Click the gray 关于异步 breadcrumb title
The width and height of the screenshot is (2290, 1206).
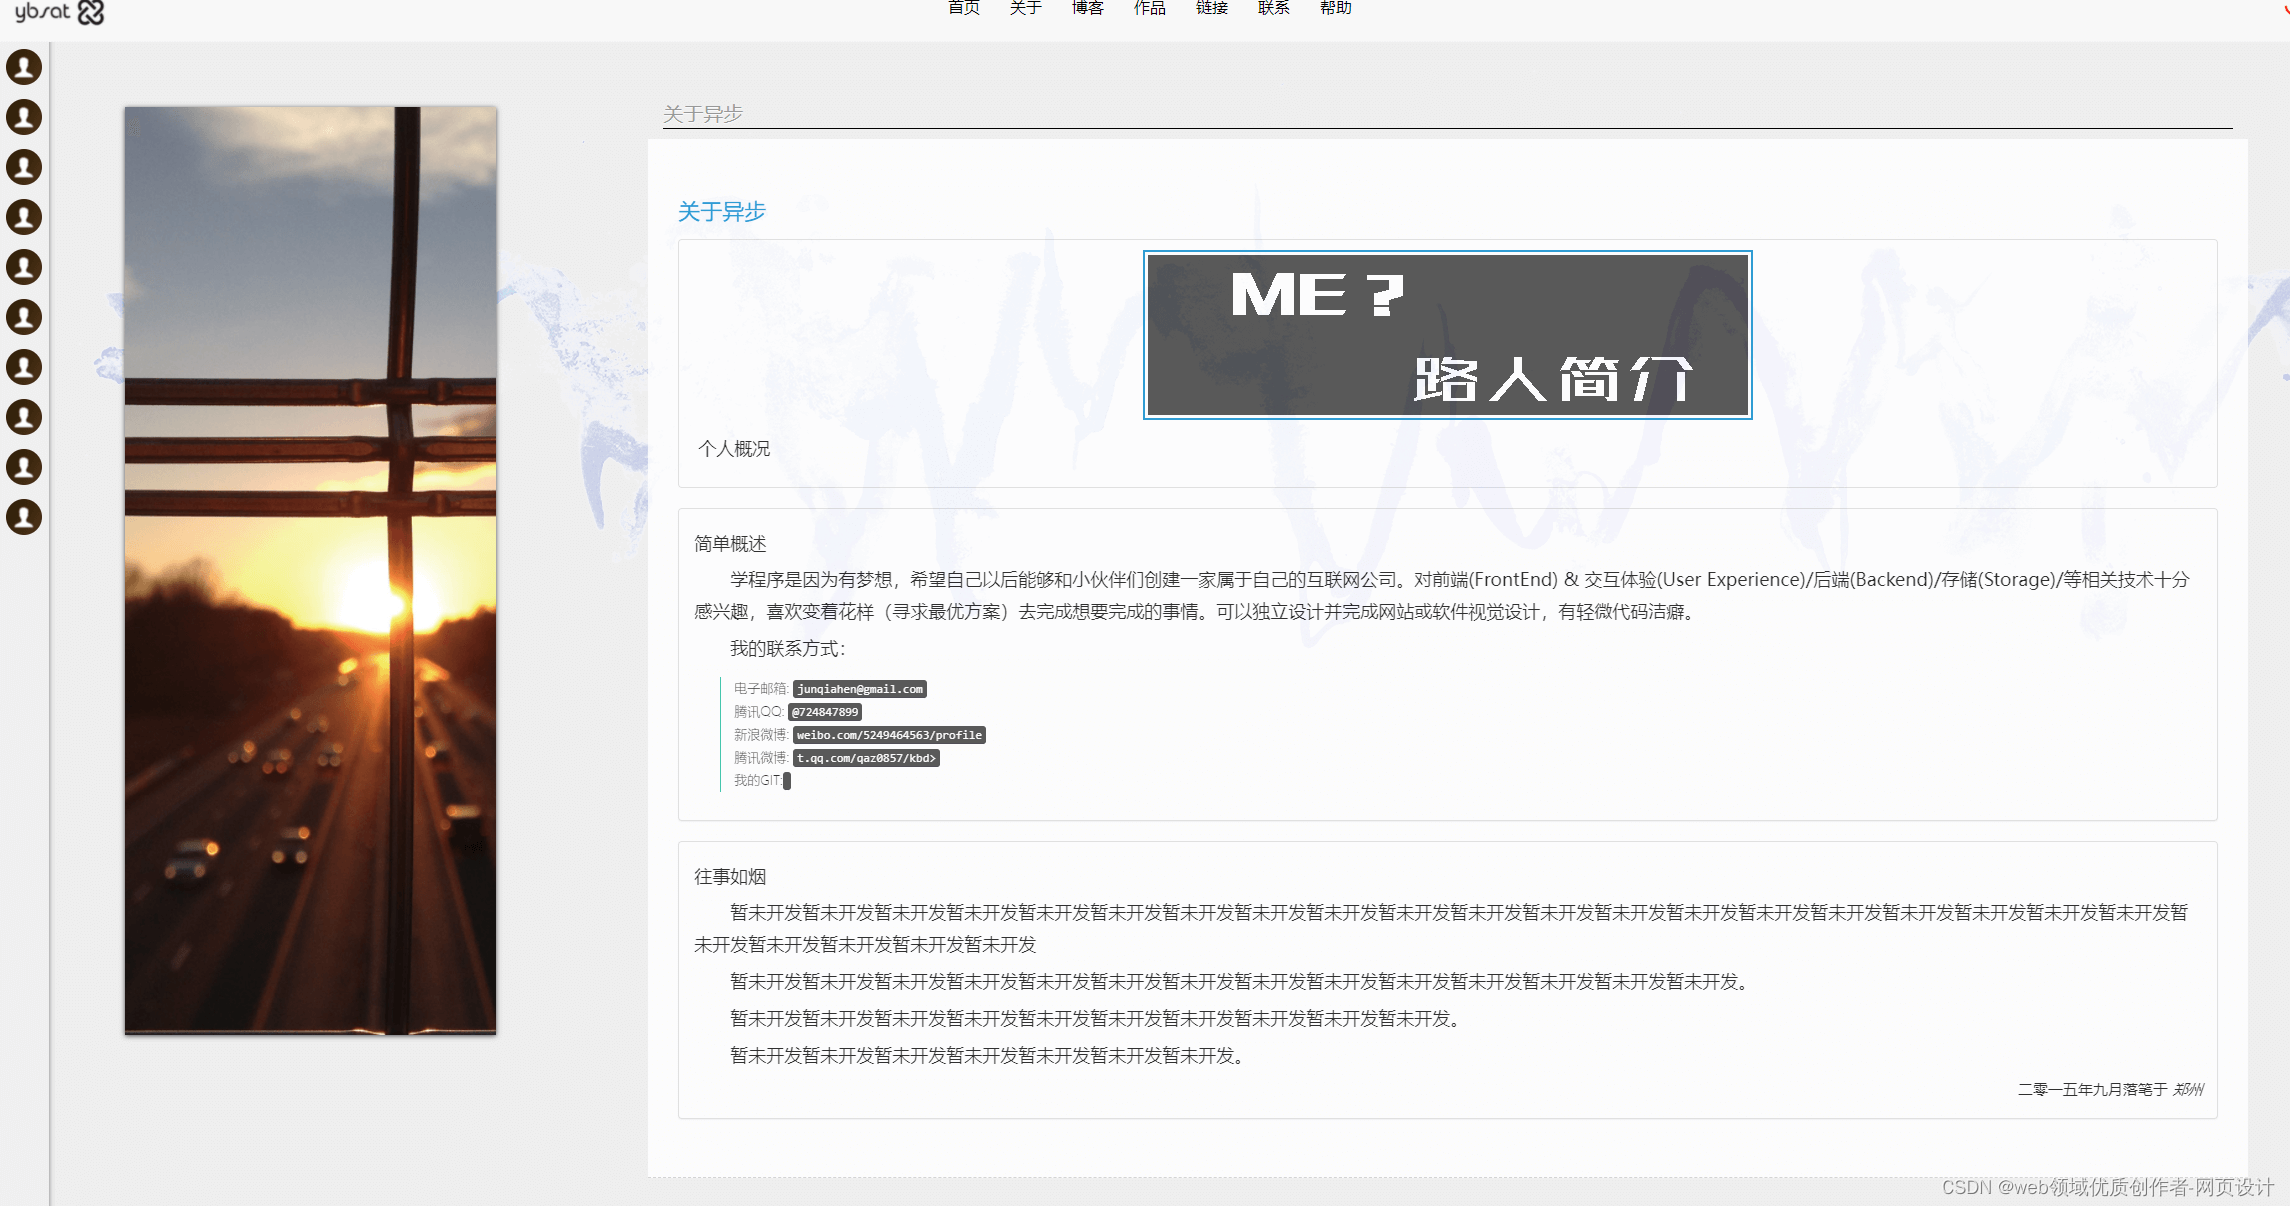703,114
